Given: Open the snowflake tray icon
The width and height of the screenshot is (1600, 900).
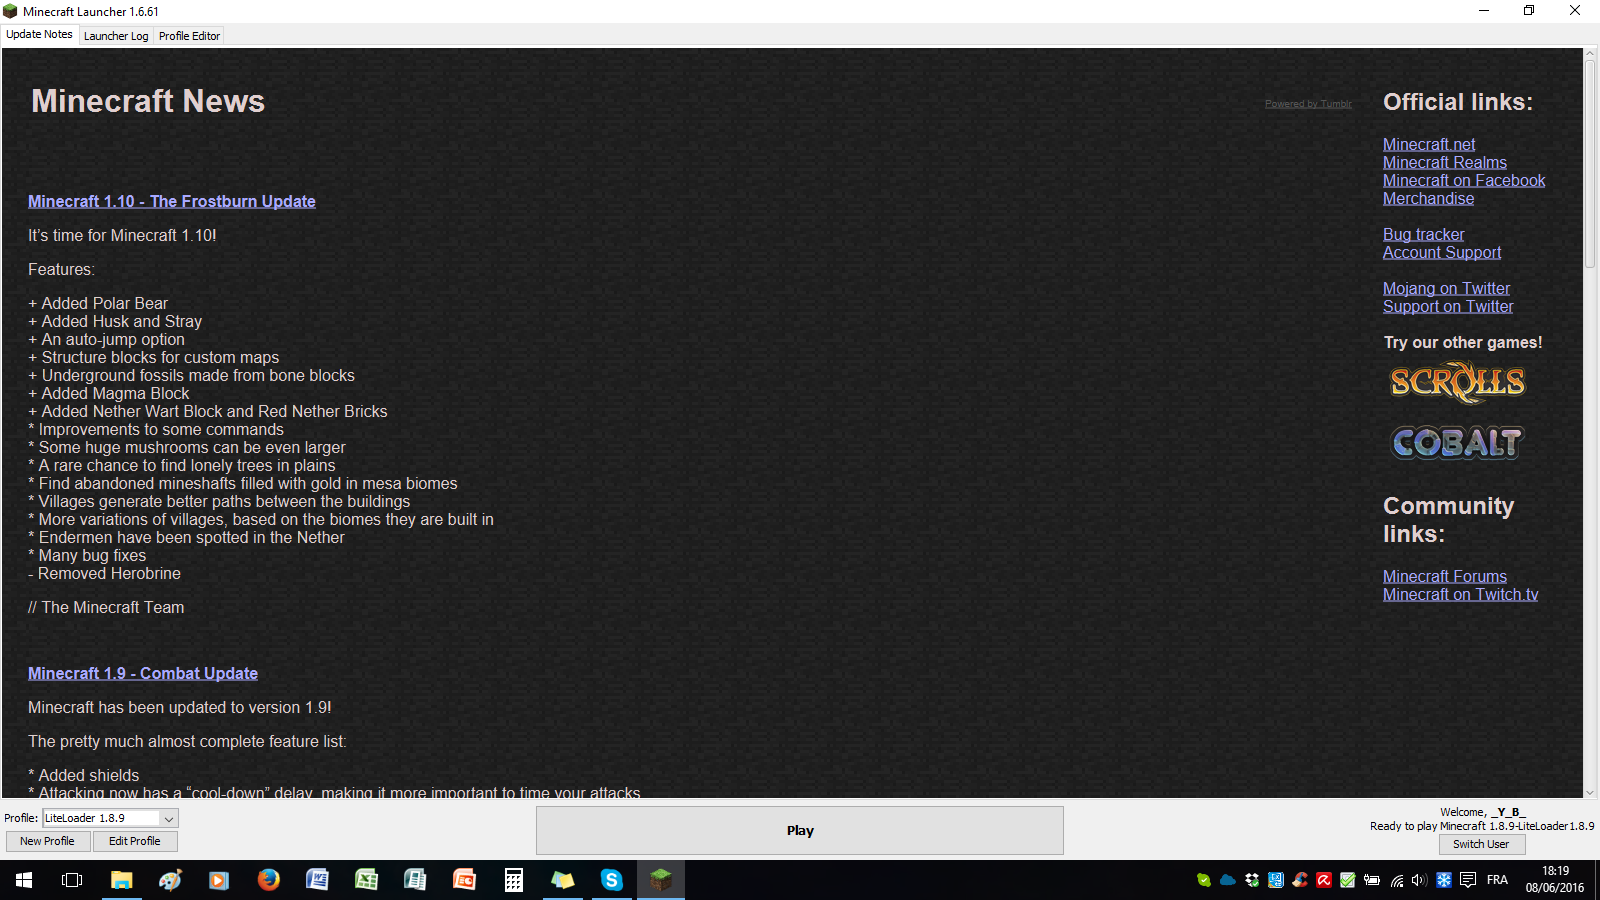Looking at the screenshot, I should tap(1443, 880).
